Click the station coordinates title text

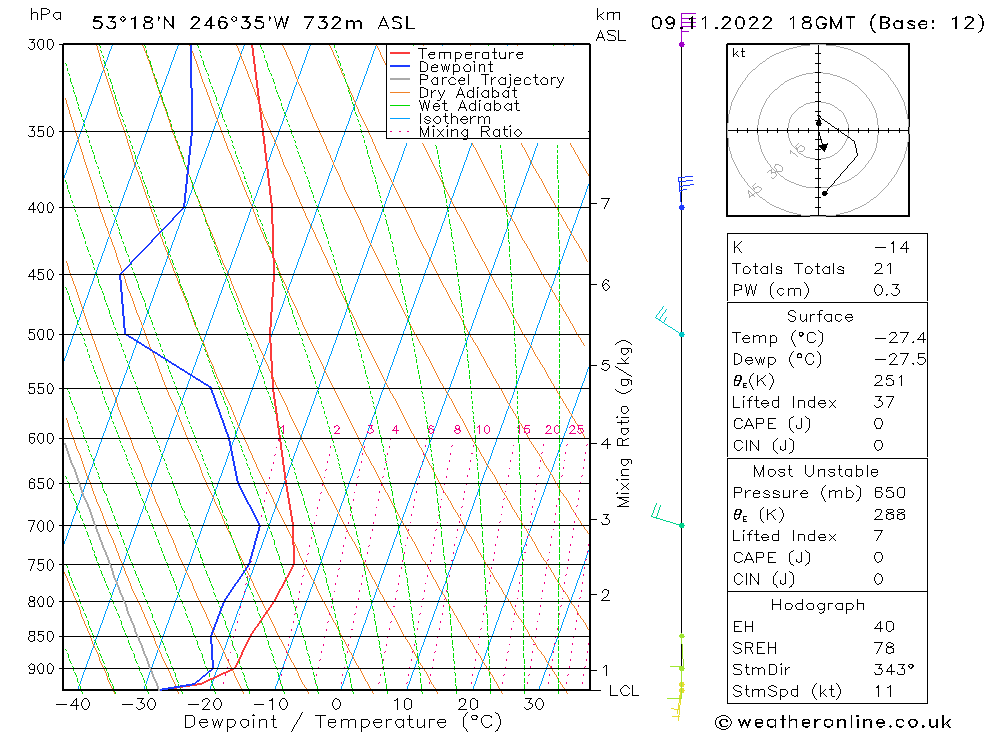(x=253, y=23)
